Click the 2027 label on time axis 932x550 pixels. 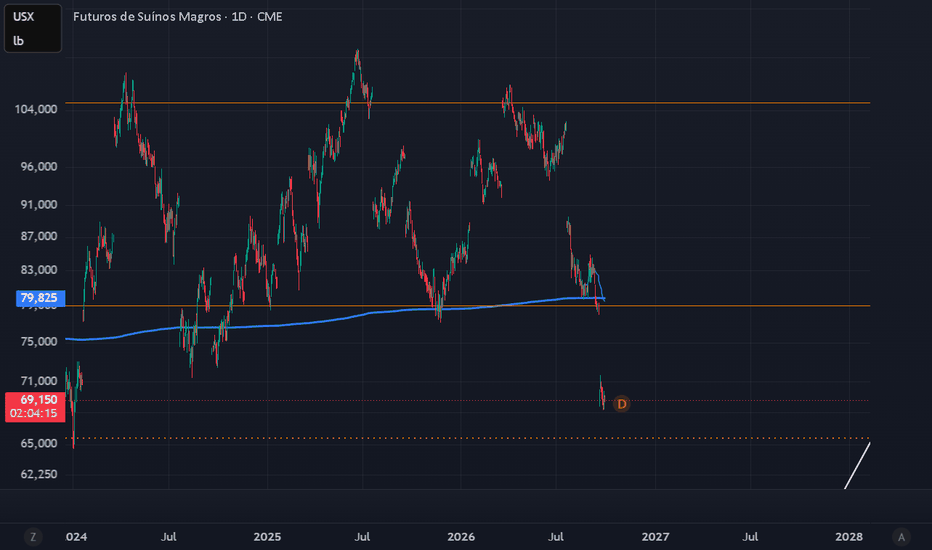click(656, 537)
